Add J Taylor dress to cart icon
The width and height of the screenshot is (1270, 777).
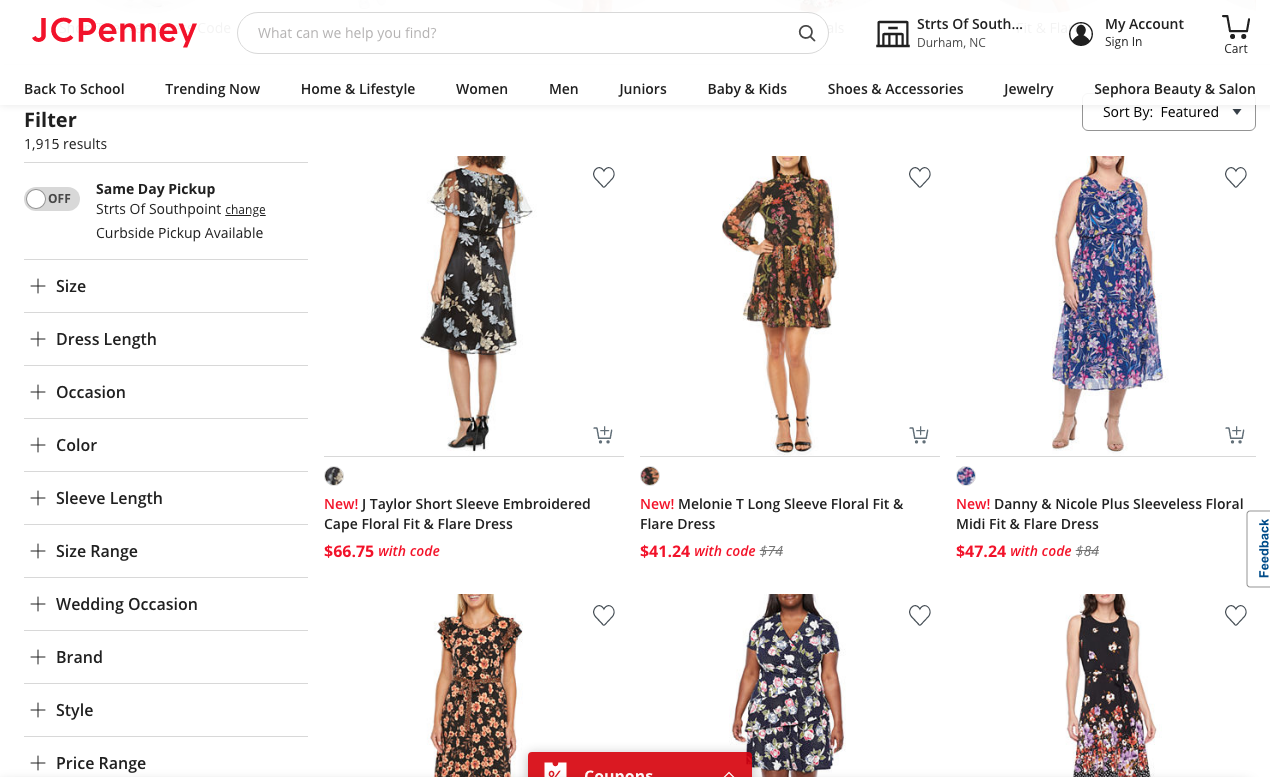point(603,434)
